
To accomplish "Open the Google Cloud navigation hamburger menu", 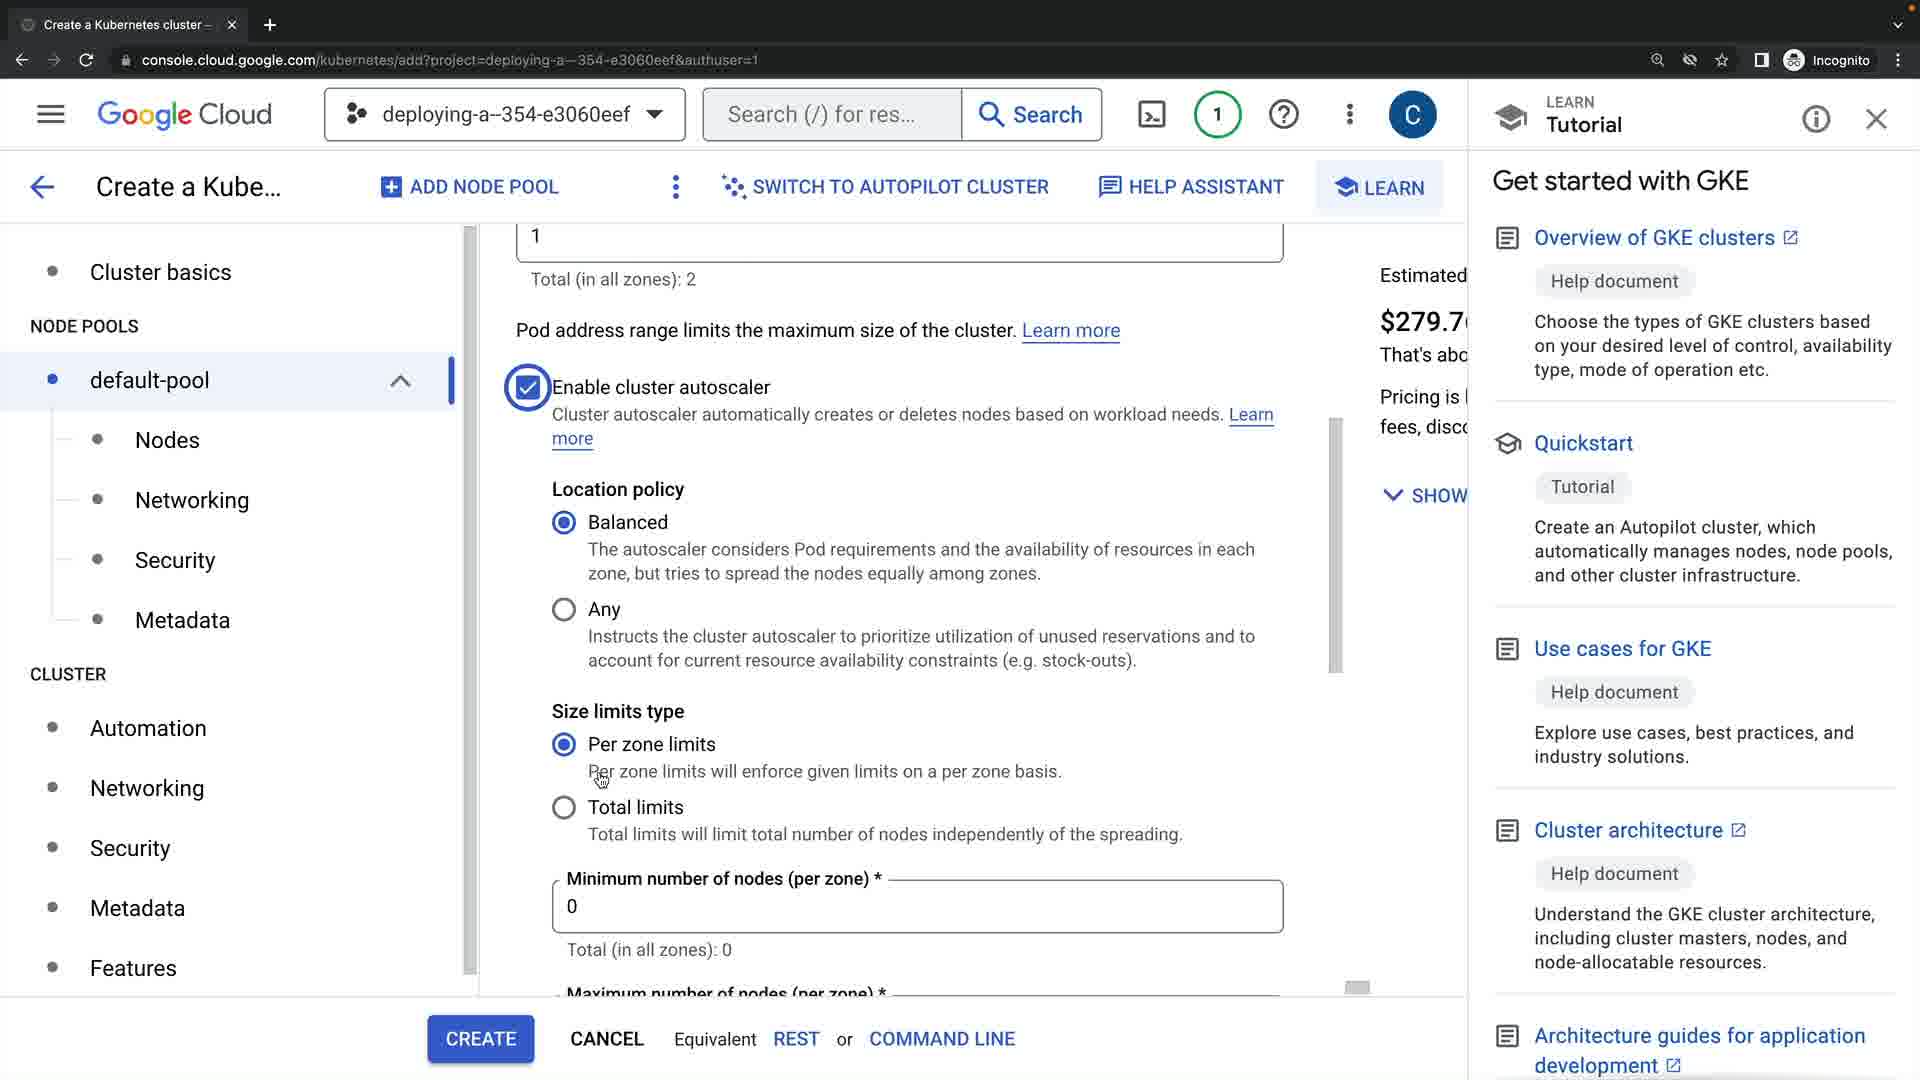I will (x=50, y=114).
